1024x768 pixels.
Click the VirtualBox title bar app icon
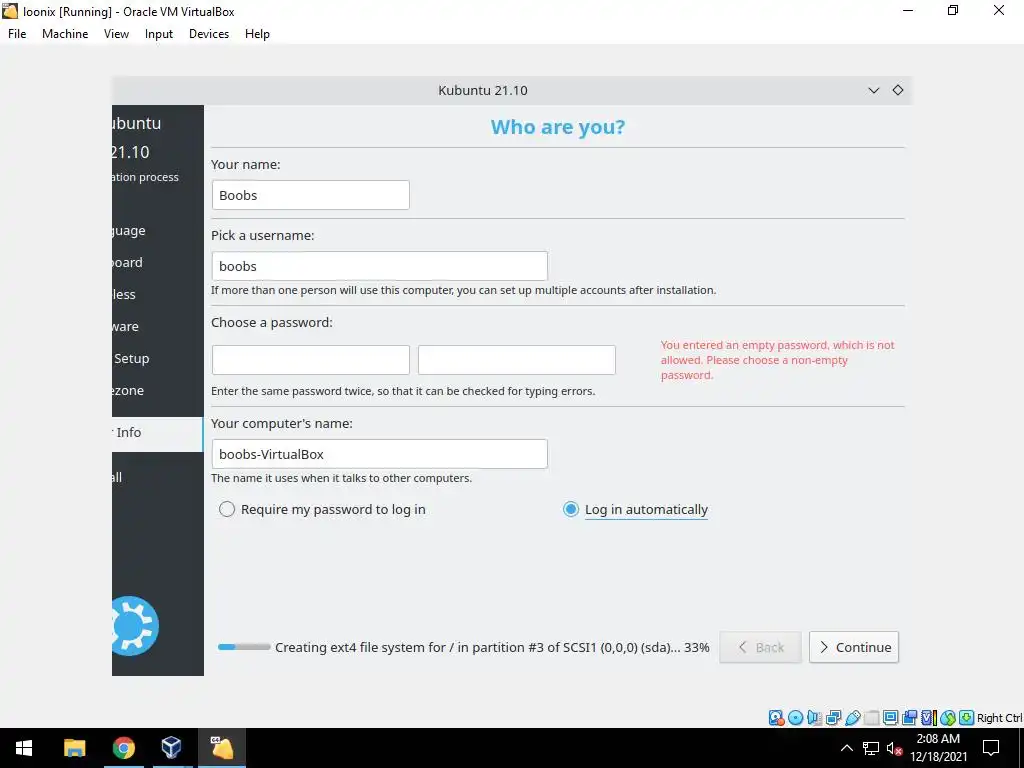coord(10,11)
